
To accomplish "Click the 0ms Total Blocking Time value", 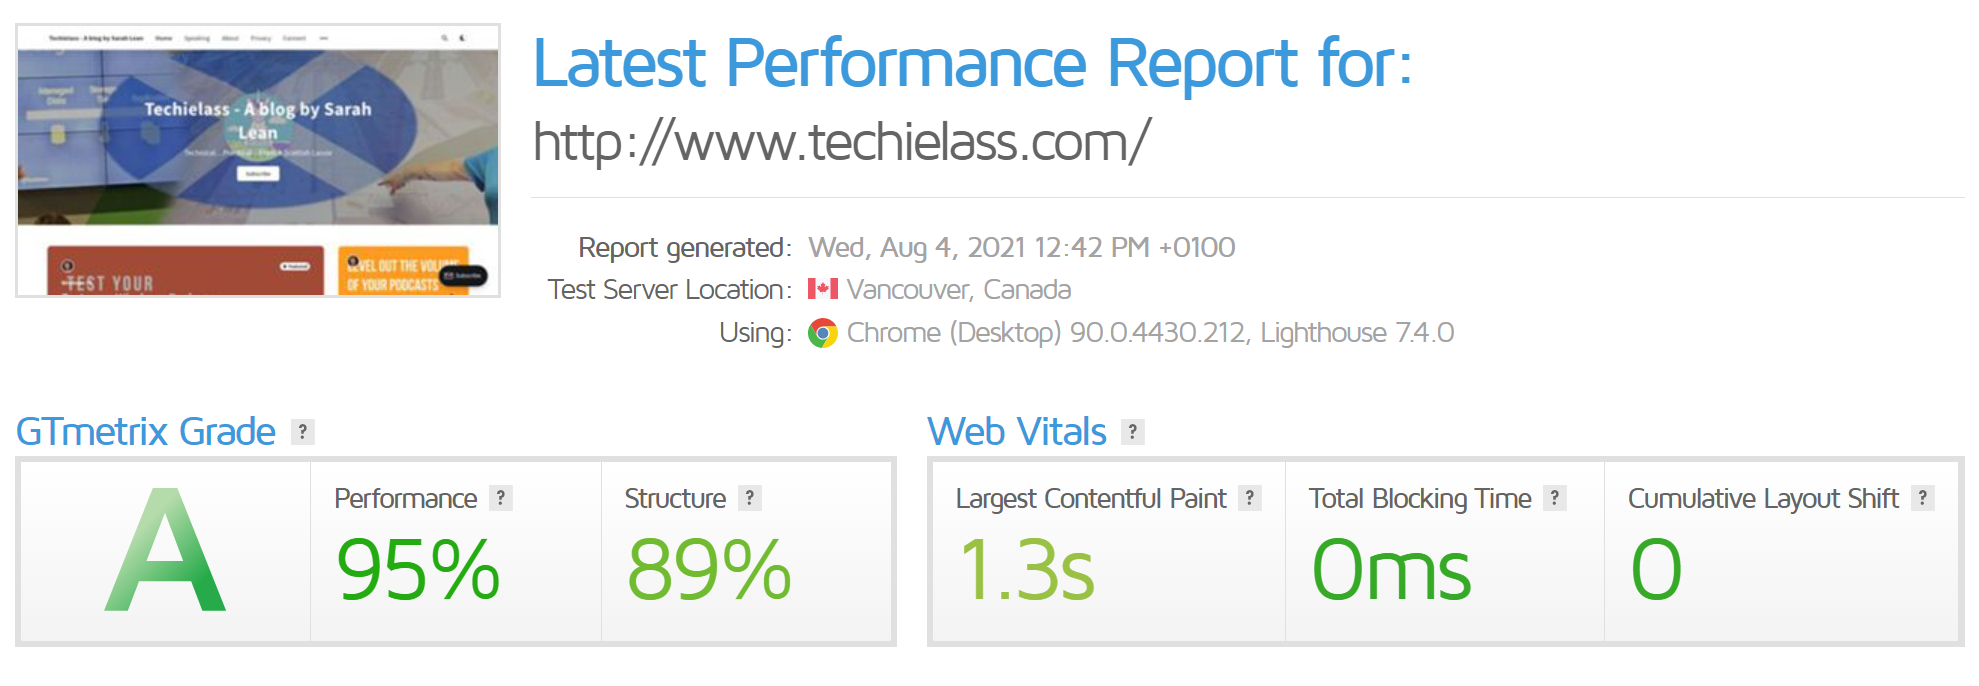I will pyautogui.click(x=1391, y=570).
